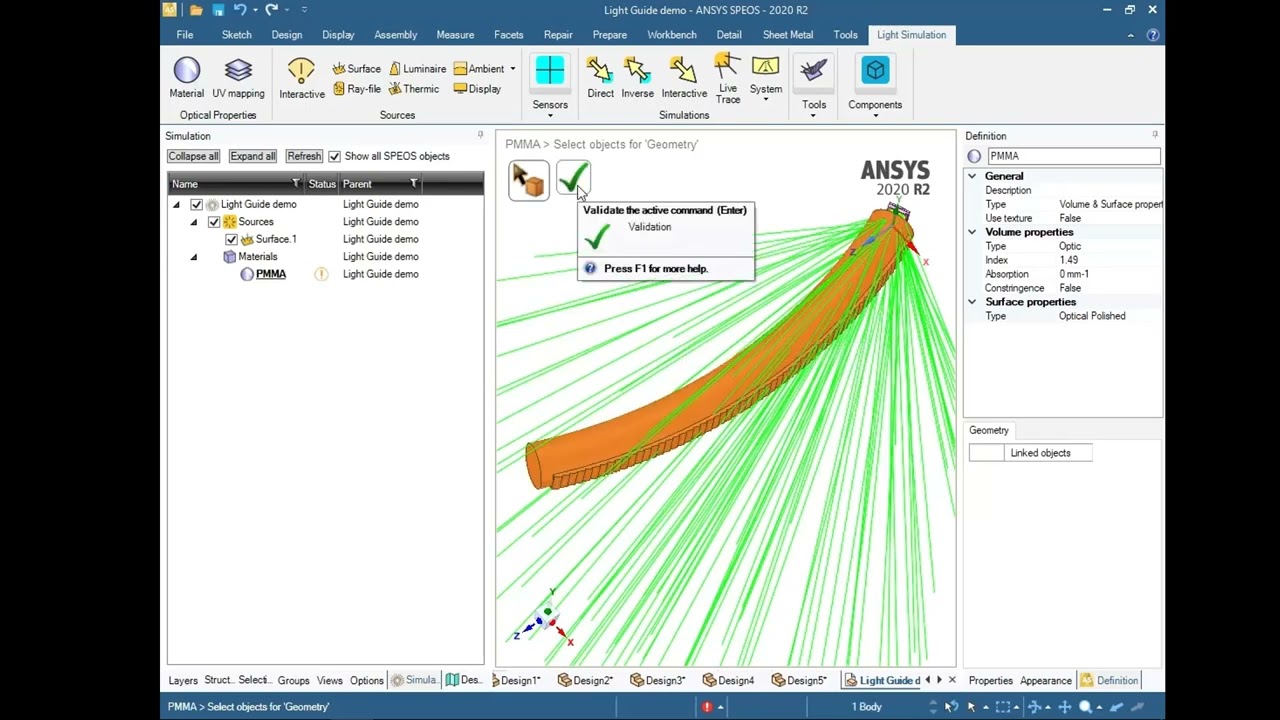This screenshot has height=720, width=1280.
Task: Toggle Show all SPEOS objects checkbox
Action: pyautogui.click(x=335, y=156)
